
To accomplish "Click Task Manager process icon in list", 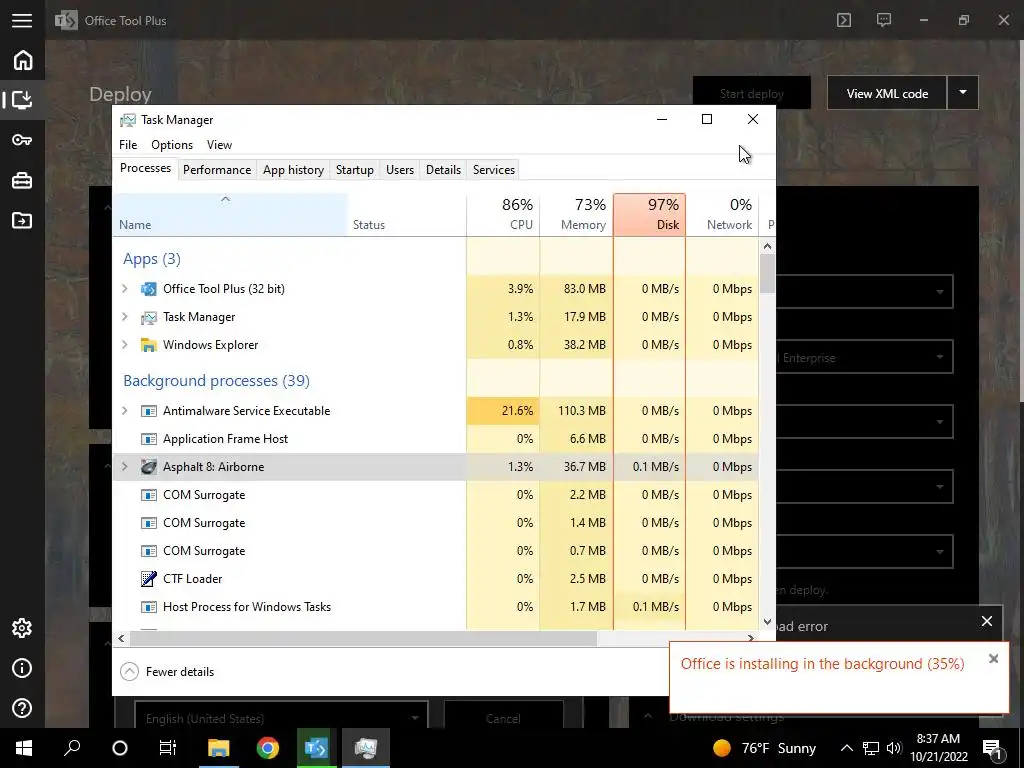I will 149,317.
